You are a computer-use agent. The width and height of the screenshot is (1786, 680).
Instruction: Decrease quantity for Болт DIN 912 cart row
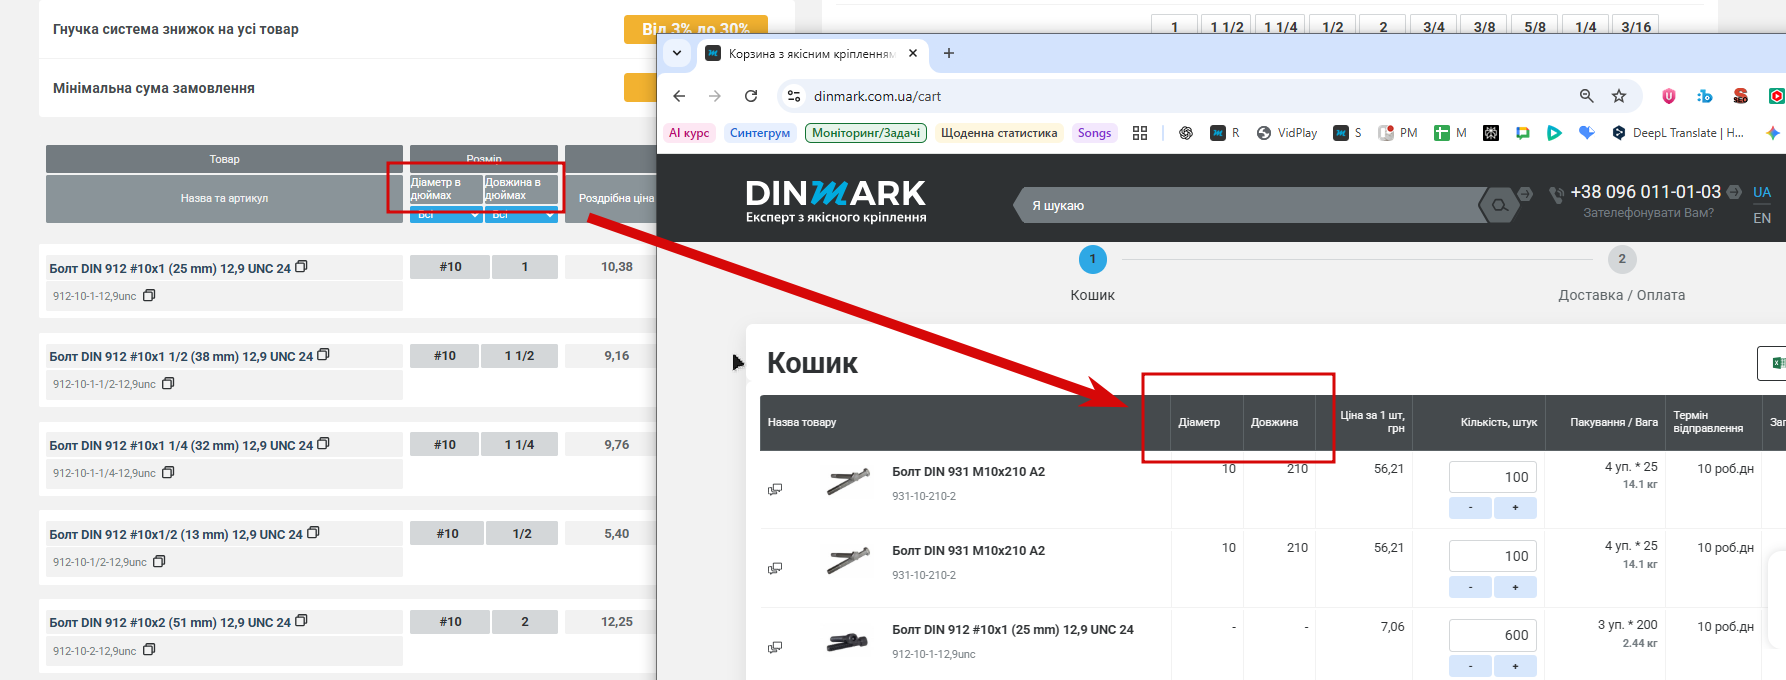[1470, 666]
